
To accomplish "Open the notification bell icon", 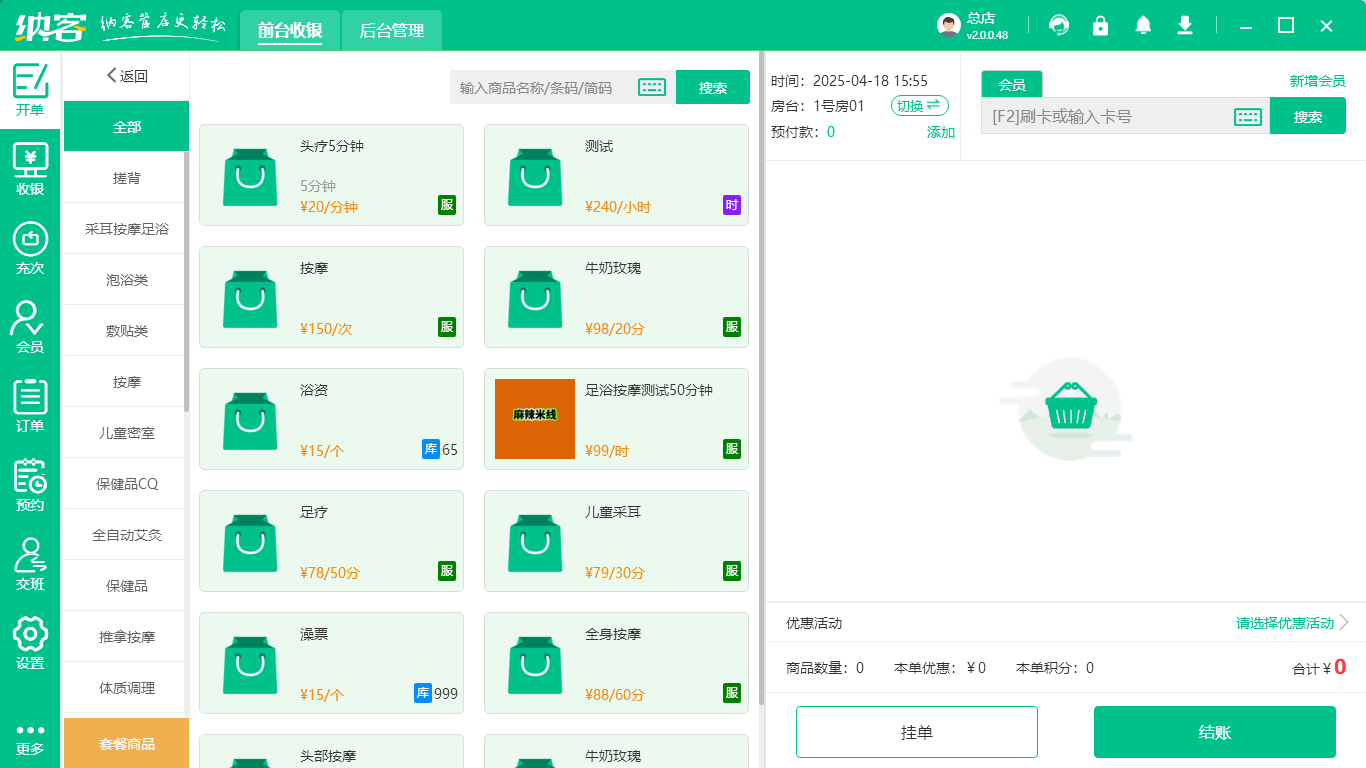I will 1143,25.
